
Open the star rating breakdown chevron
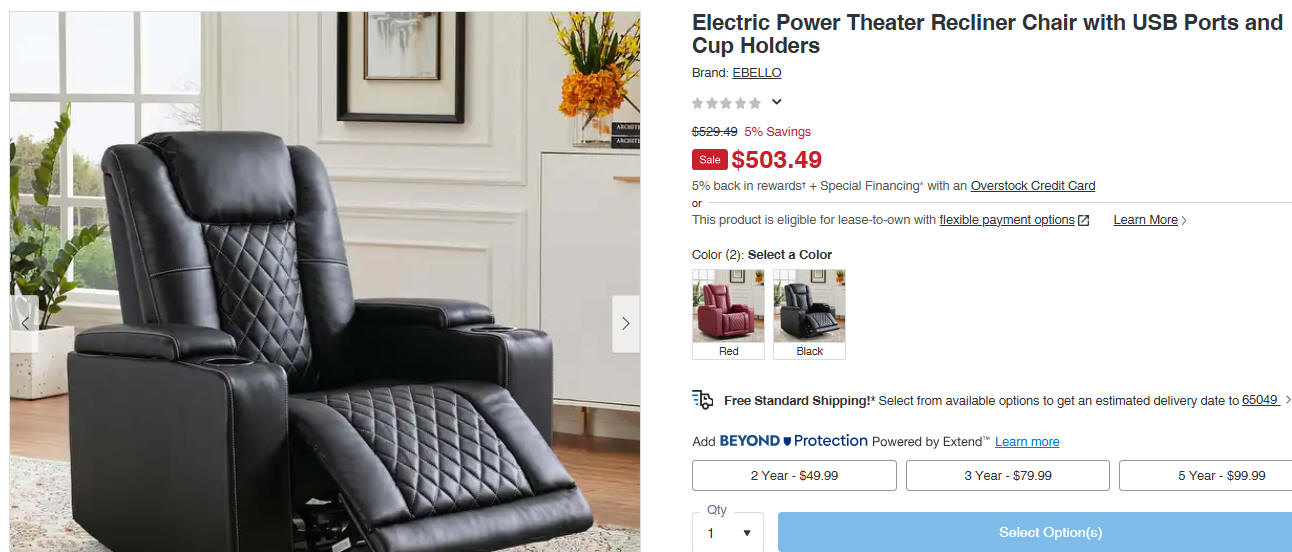pos(776,102)
